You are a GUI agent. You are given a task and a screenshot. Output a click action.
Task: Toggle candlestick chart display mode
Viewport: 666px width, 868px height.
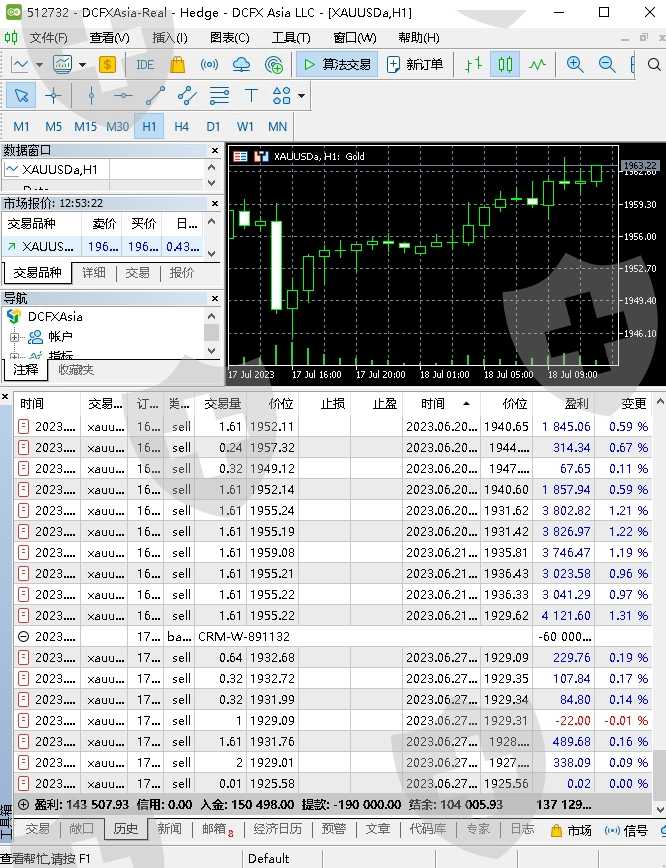(506, 64)
